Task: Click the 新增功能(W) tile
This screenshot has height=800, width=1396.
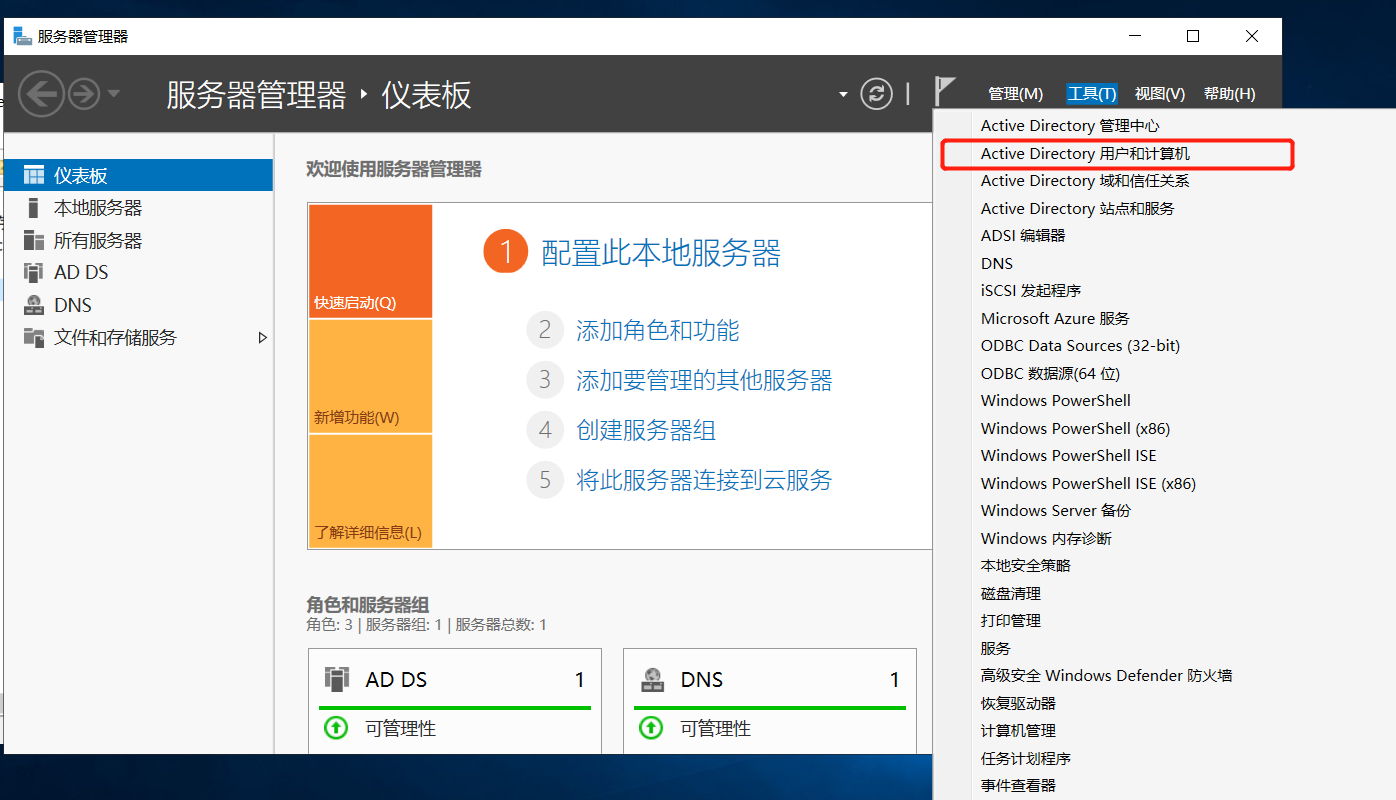Action: tap(370, 377)
